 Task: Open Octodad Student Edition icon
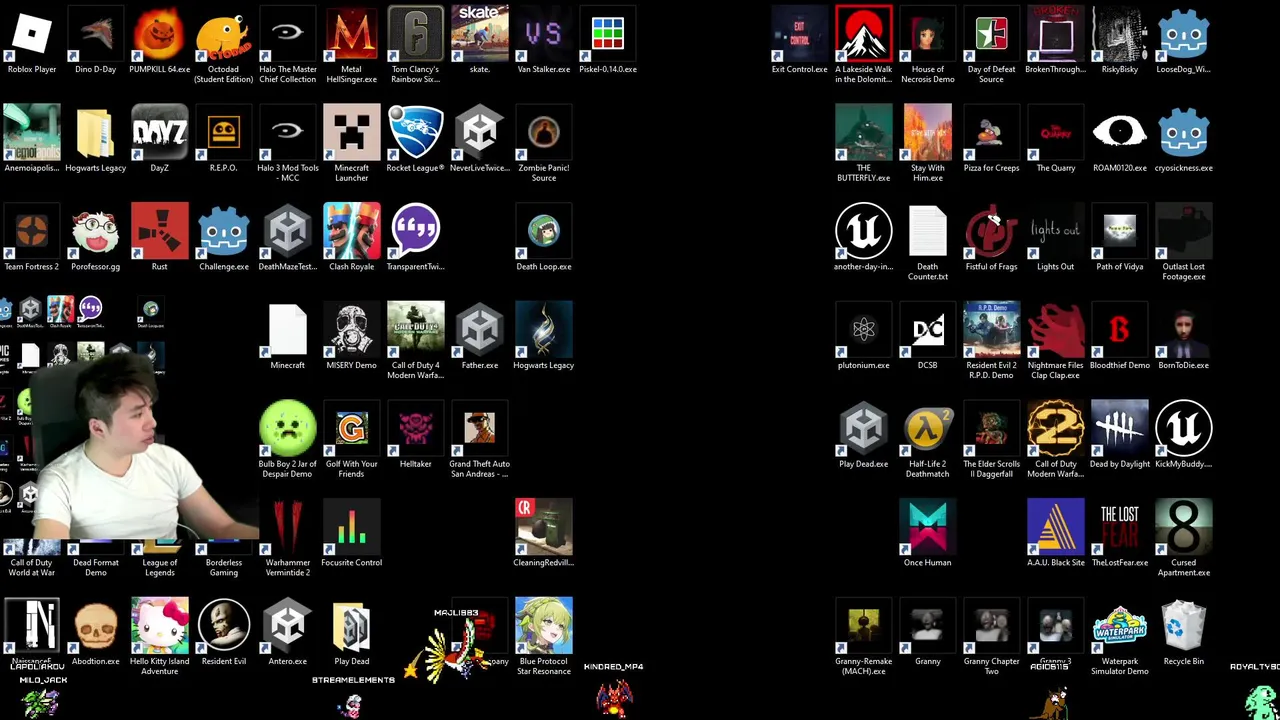coord(224,34)
